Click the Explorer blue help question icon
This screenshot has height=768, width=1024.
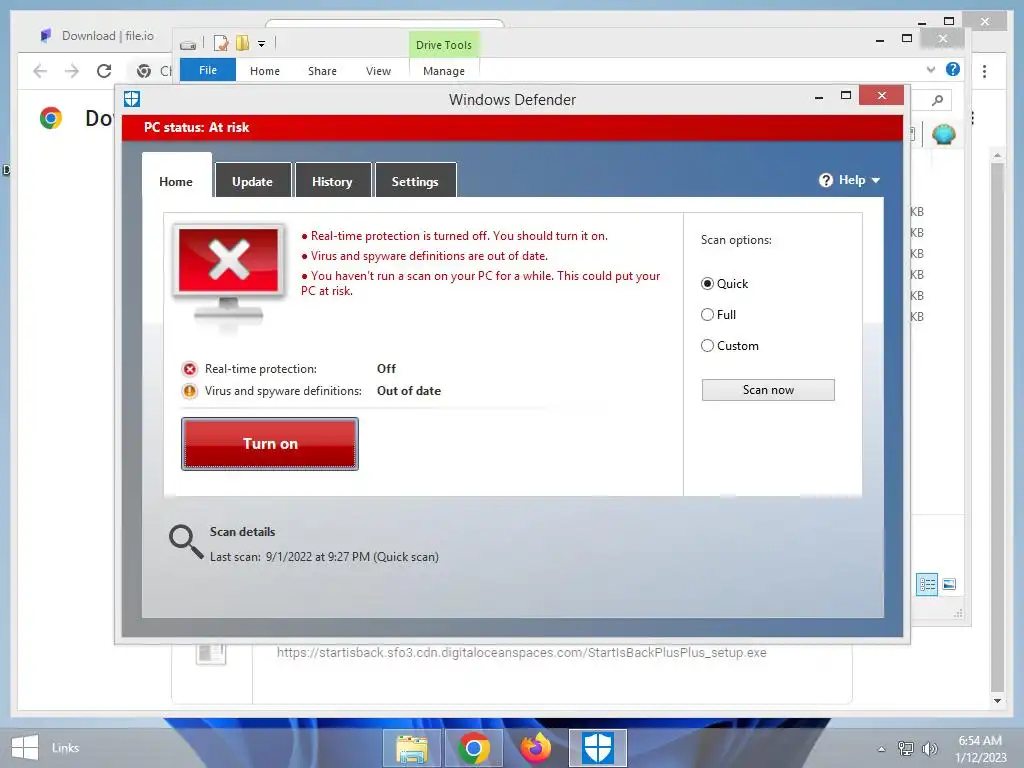(953, 69)
